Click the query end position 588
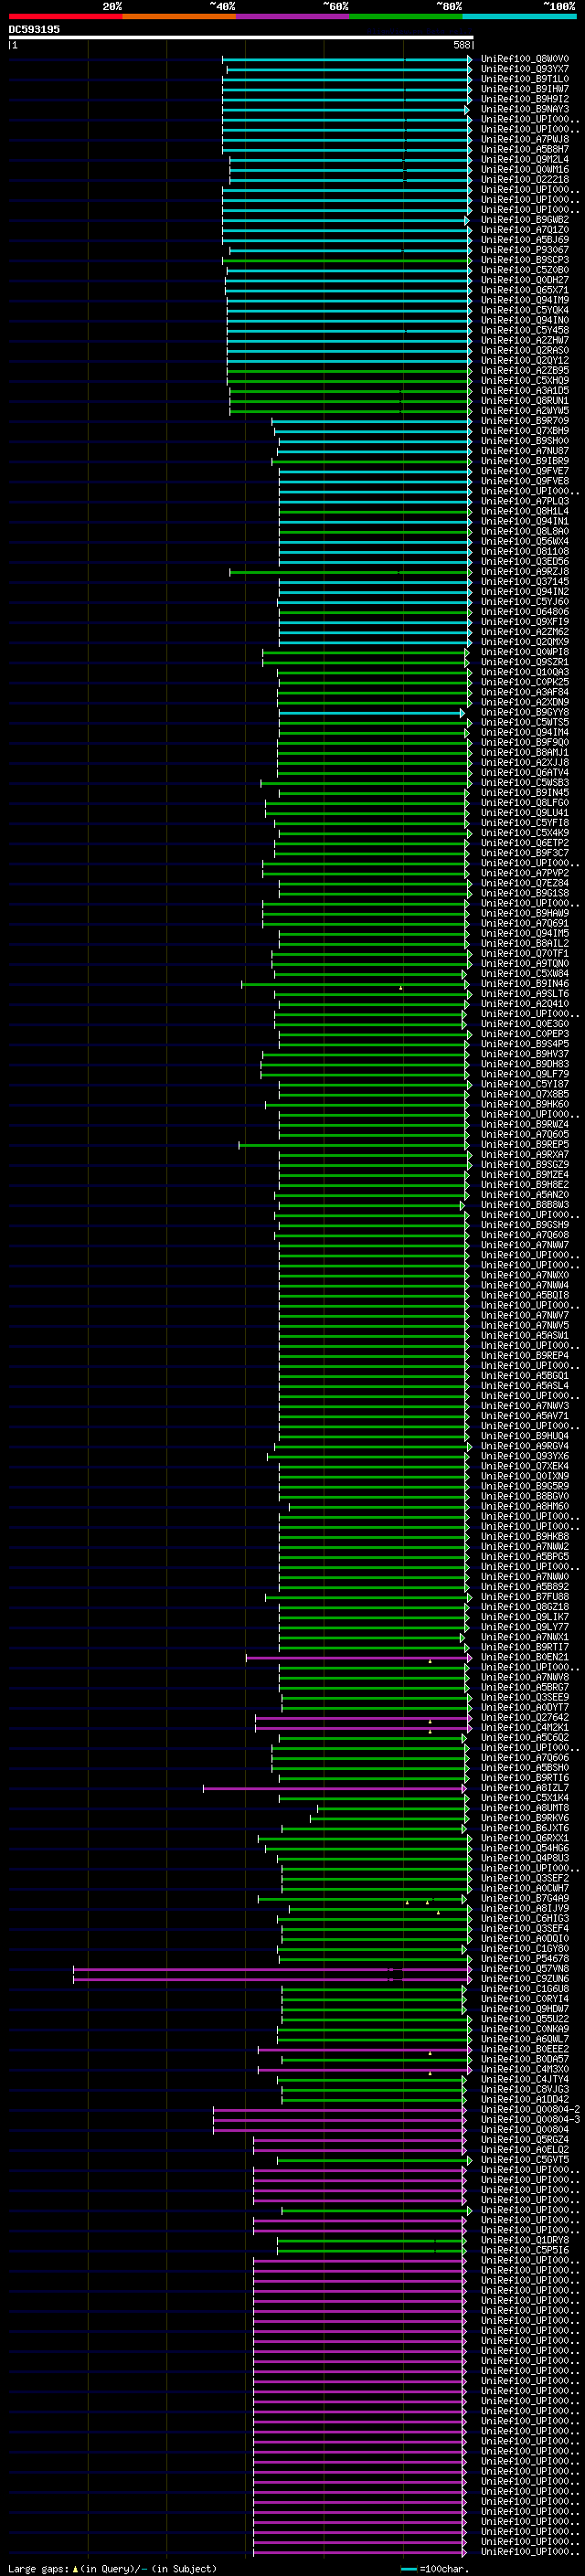This screenshot has width=585, height=2576. pyautogui.click(x=462, y=46)
